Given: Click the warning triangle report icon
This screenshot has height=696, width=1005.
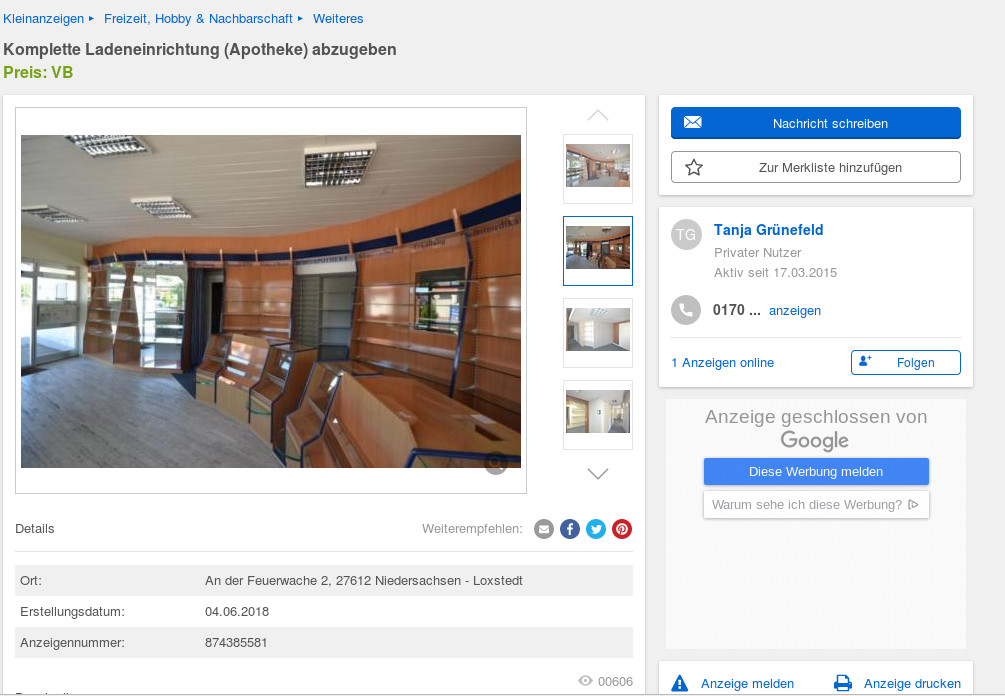Looking at the screenshot, I should 680,683.
